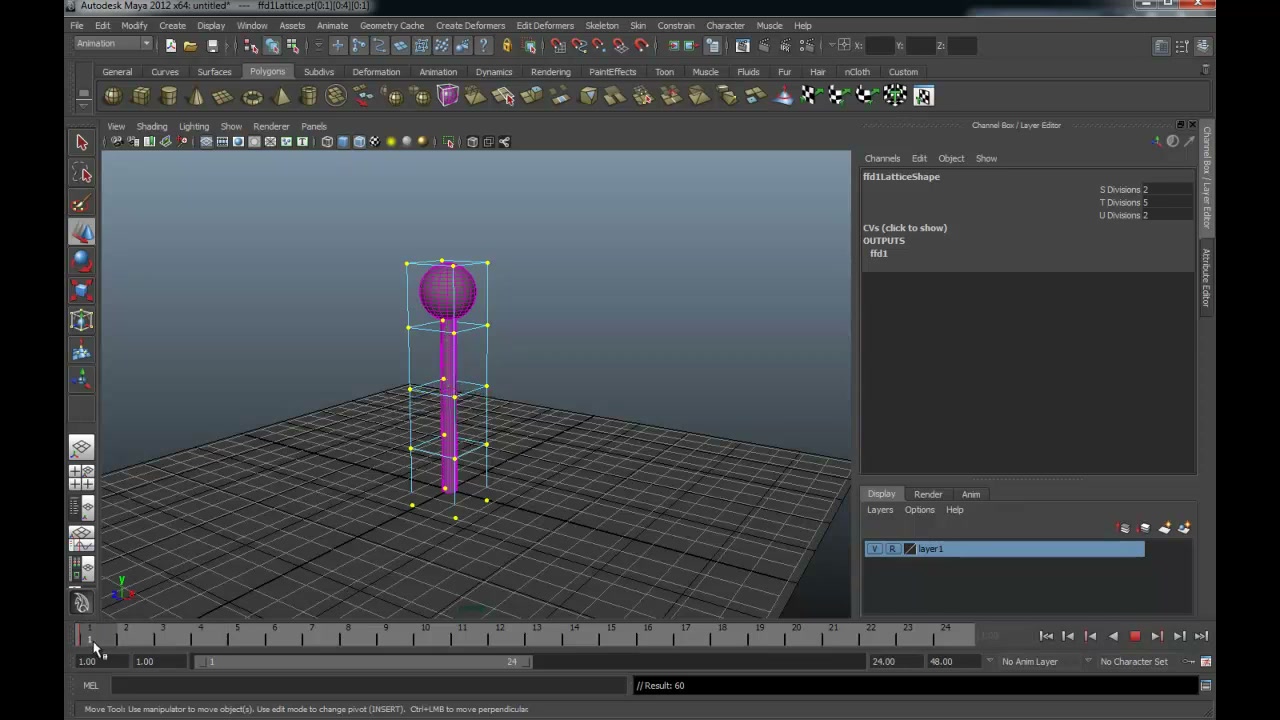Screen dimensions: 1280x720
Task: Open the Create Deformers menu
Action: point(470,25)
